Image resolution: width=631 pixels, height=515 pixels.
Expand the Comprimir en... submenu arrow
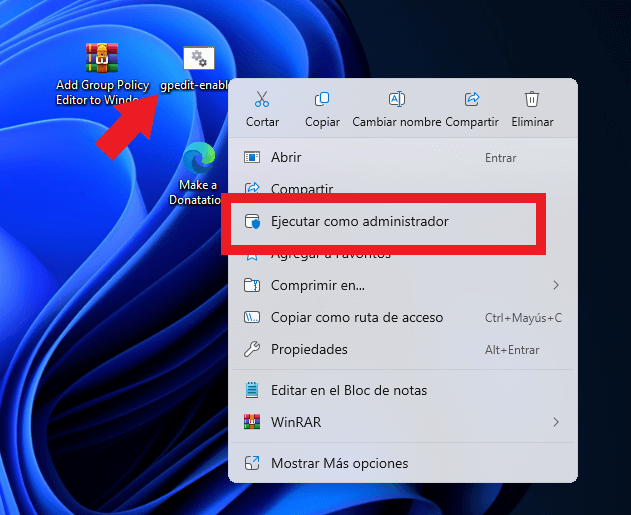[x=556, y=285]
